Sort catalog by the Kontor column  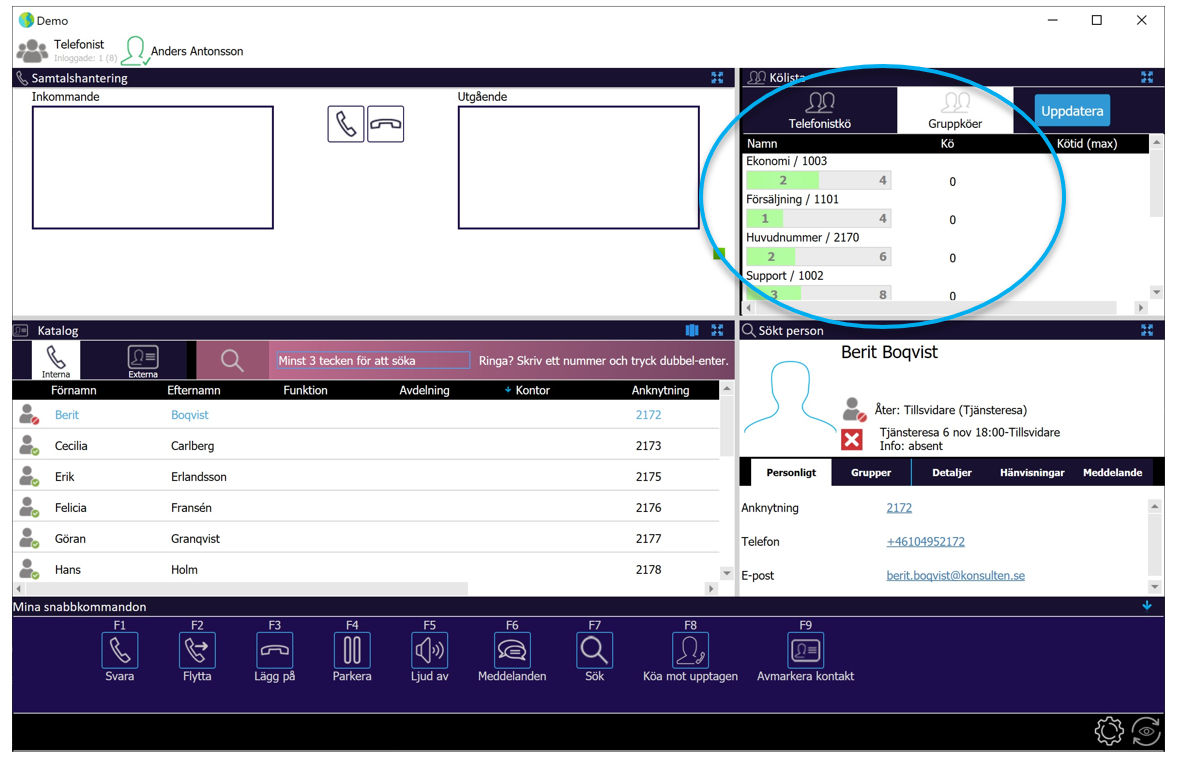pyautogui.click(x=532, y=390)
